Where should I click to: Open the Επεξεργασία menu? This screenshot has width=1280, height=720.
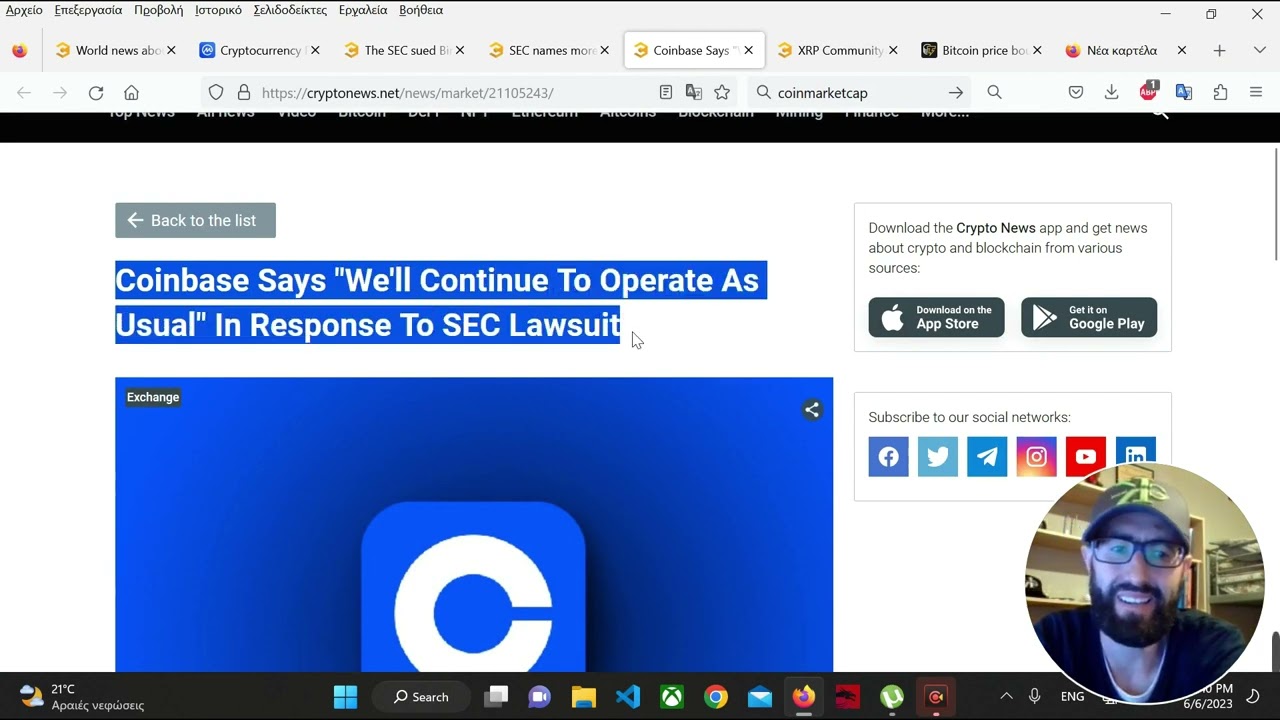[x=88, y=10]
